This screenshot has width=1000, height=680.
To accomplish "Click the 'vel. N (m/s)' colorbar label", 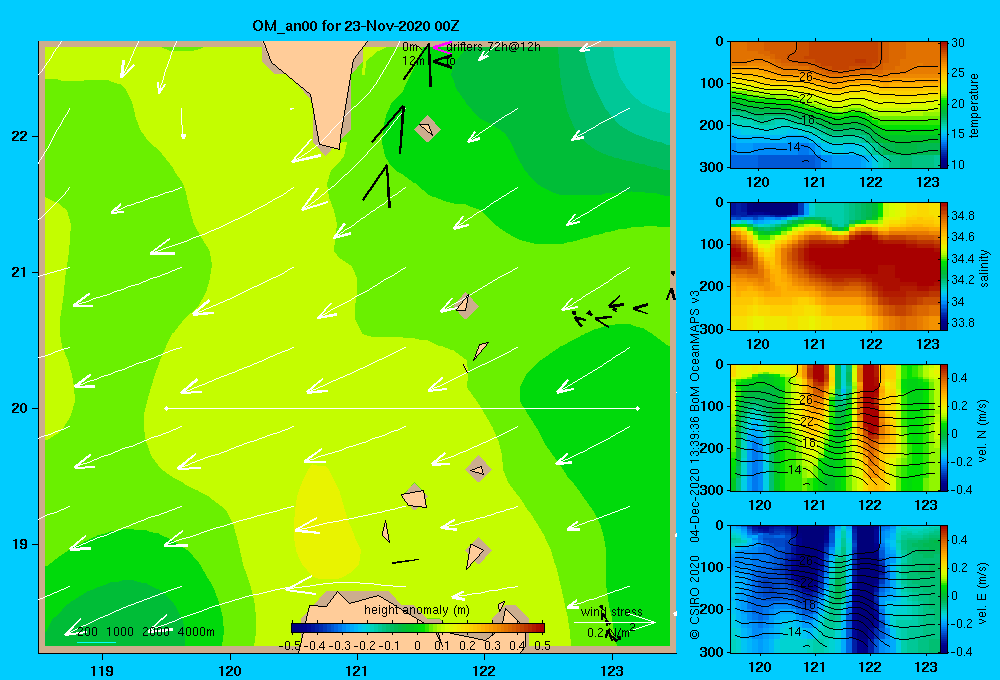I will tap(983, 431).
